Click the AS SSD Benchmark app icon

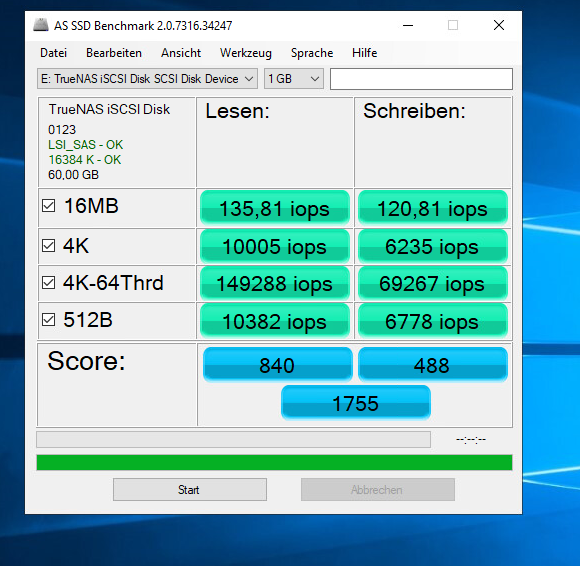[41, 25]
